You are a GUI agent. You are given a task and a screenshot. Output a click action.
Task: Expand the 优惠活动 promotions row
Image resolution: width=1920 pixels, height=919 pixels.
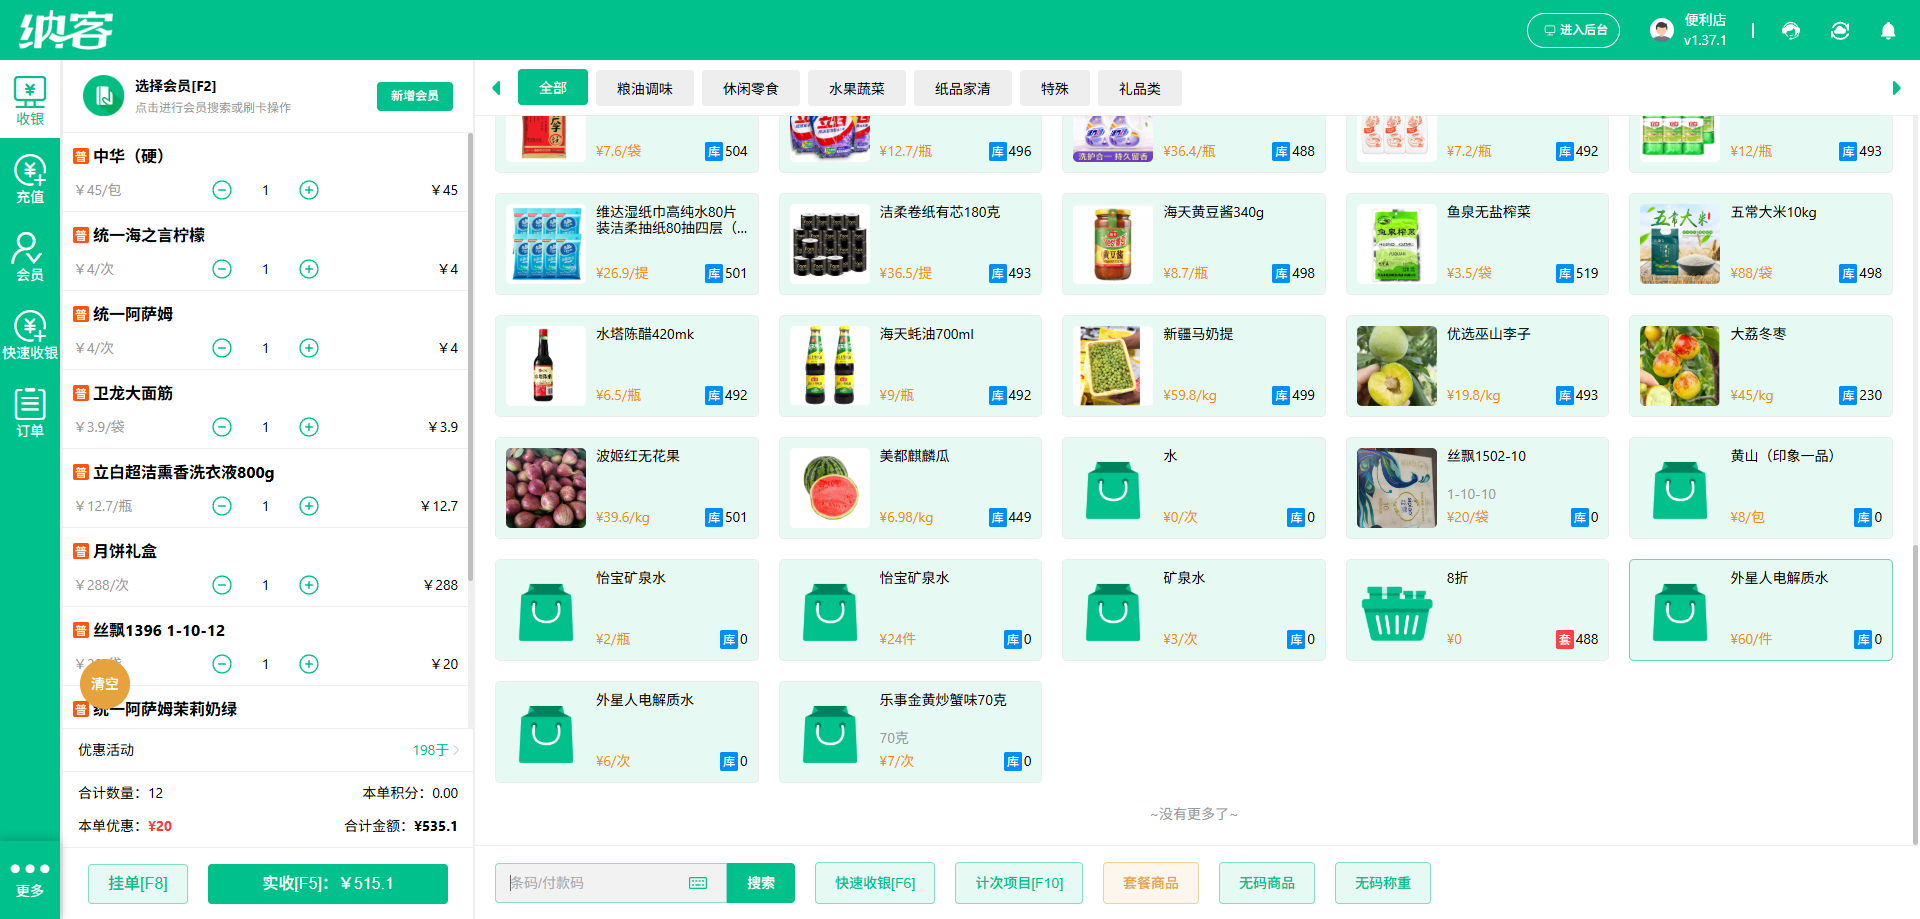[x=268, y=750]
